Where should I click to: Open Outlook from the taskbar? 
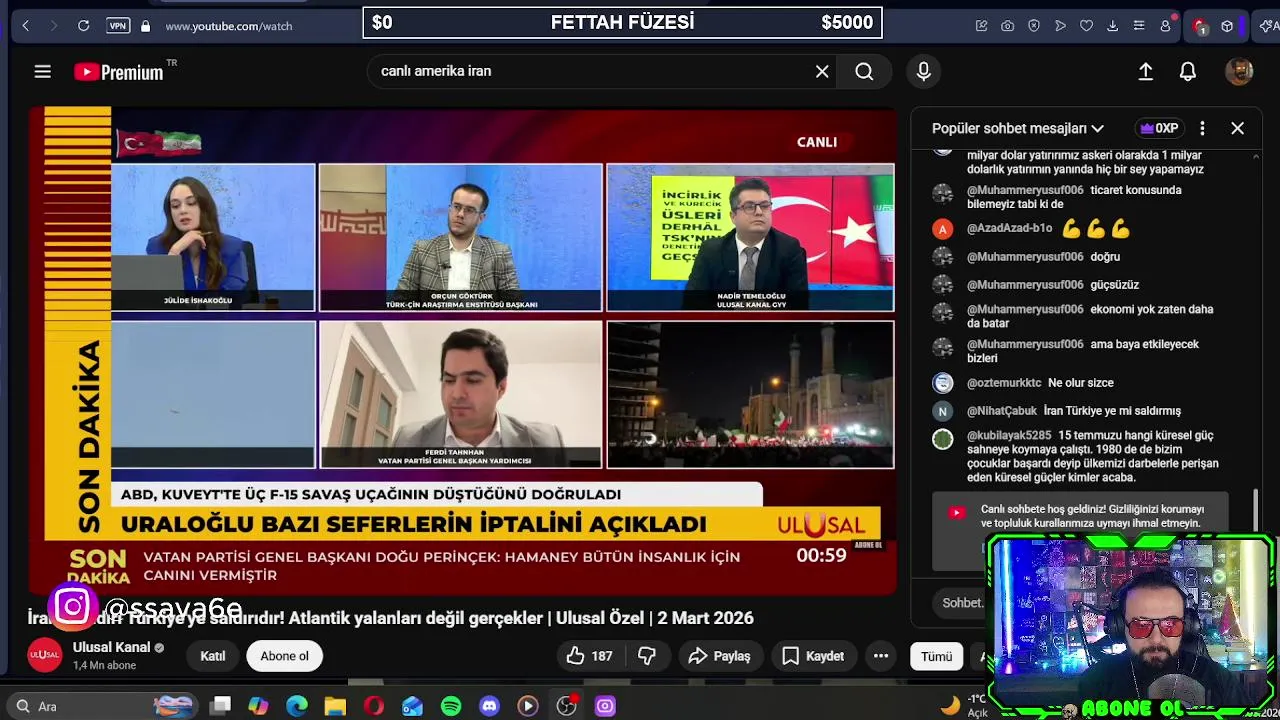tap(412, 706)
